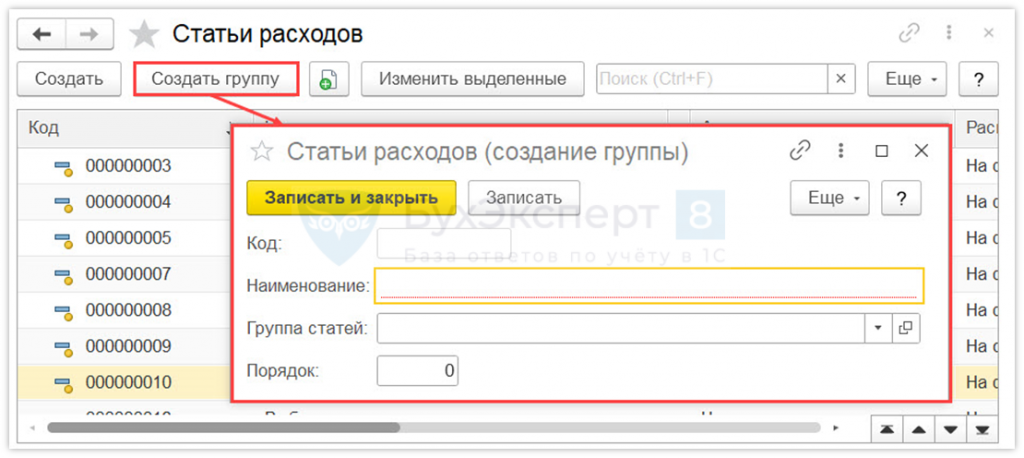This screenshot has width=1024, height=458.
Task: Click the forward navigation arrow
Action: [89, 34]
